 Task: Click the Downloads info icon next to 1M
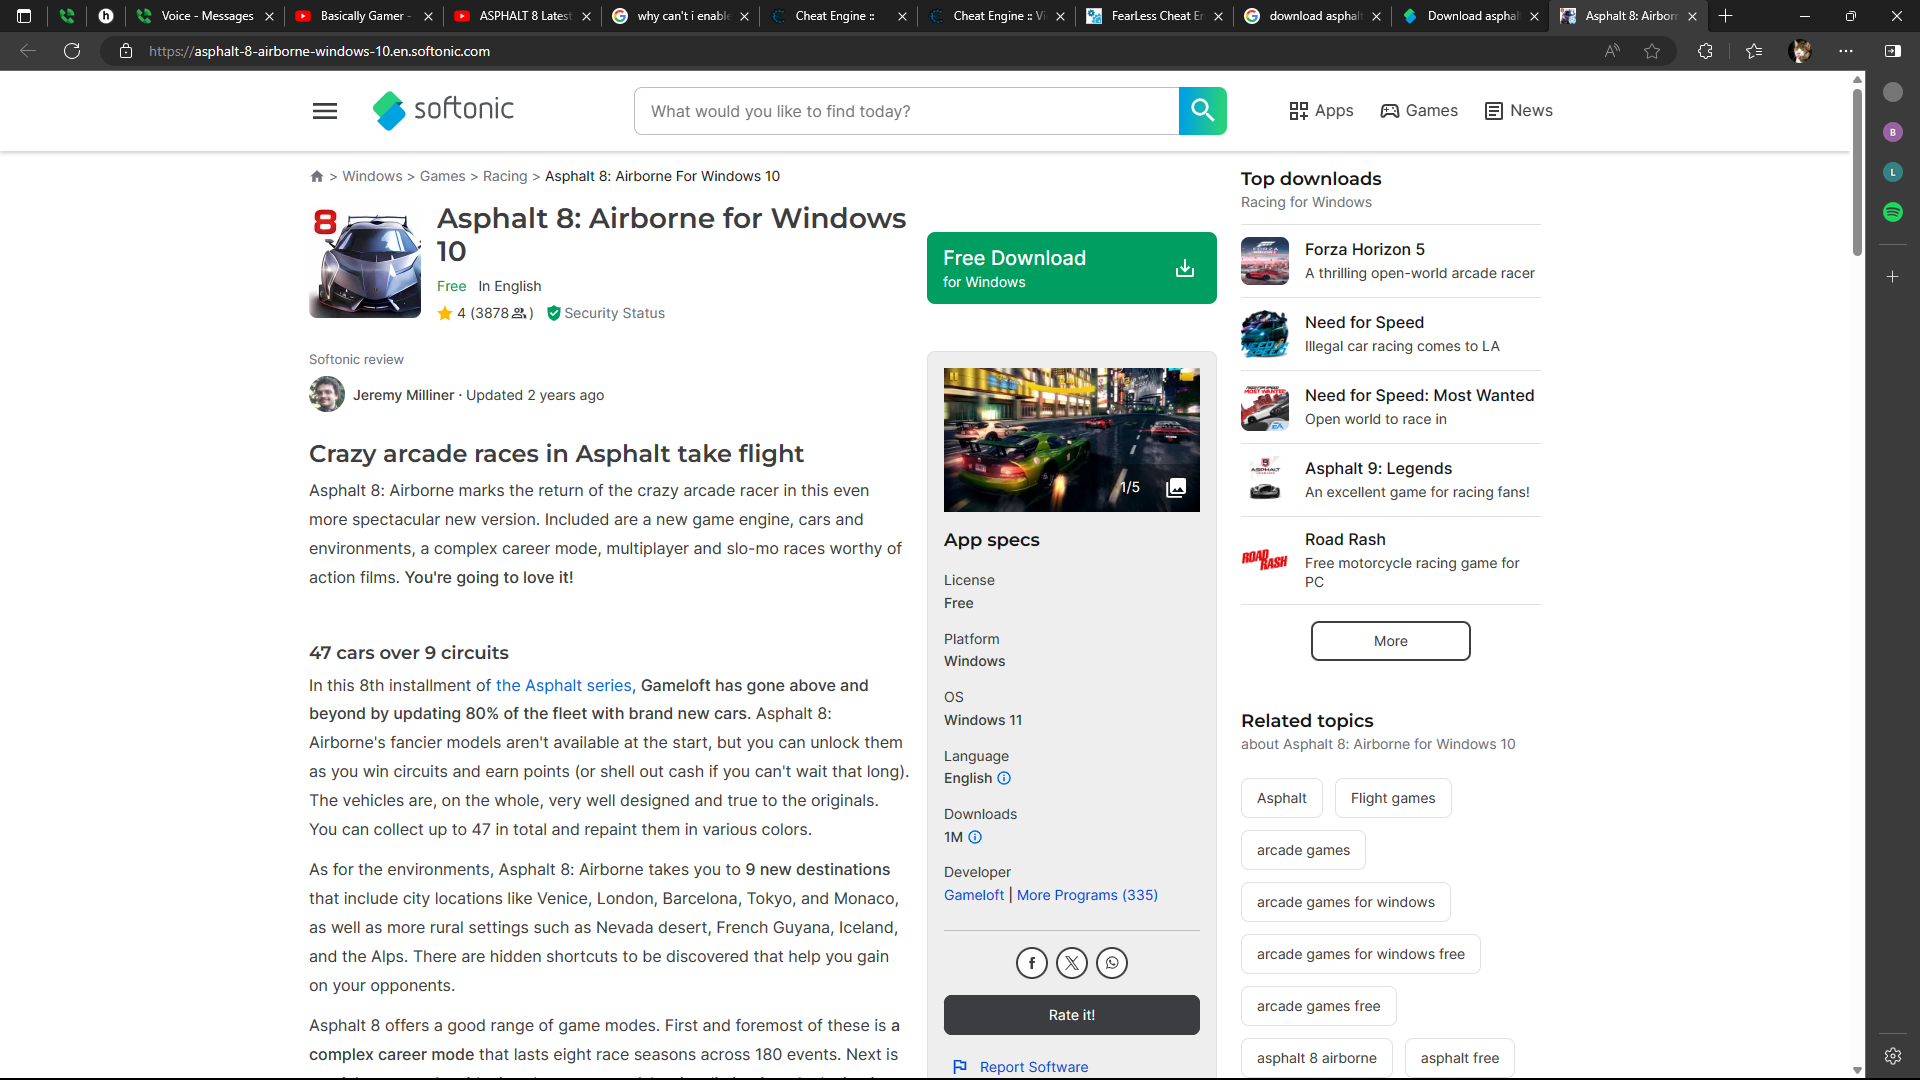coord(975,837)
